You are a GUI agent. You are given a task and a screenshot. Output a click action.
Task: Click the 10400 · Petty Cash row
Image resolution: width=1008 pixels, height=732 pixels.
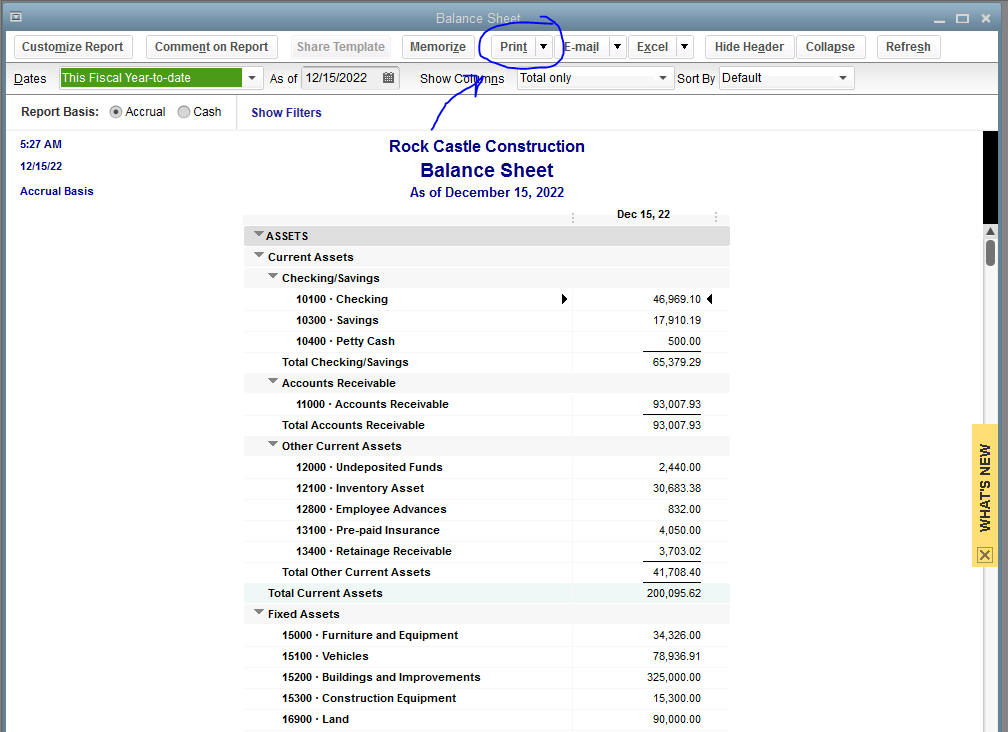pyautogui.click(x=487, y=341)
